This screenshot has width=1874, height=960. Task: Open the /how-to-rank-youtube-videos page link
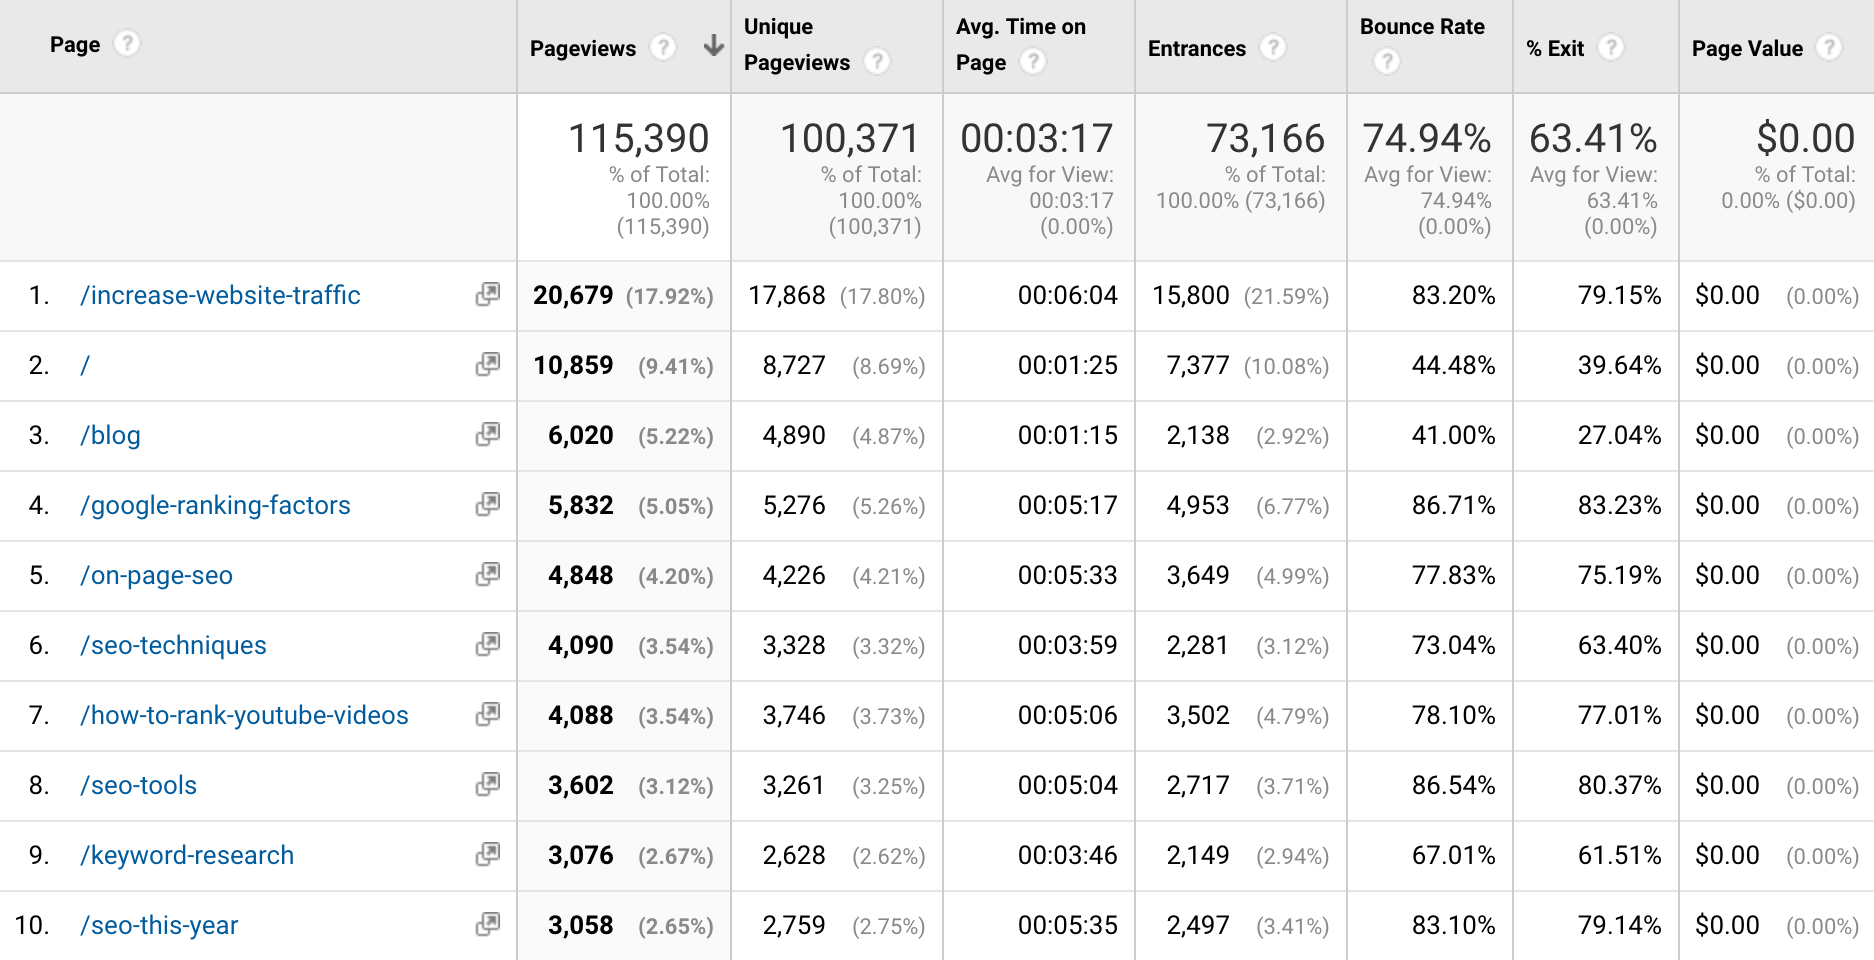[244, 715]
